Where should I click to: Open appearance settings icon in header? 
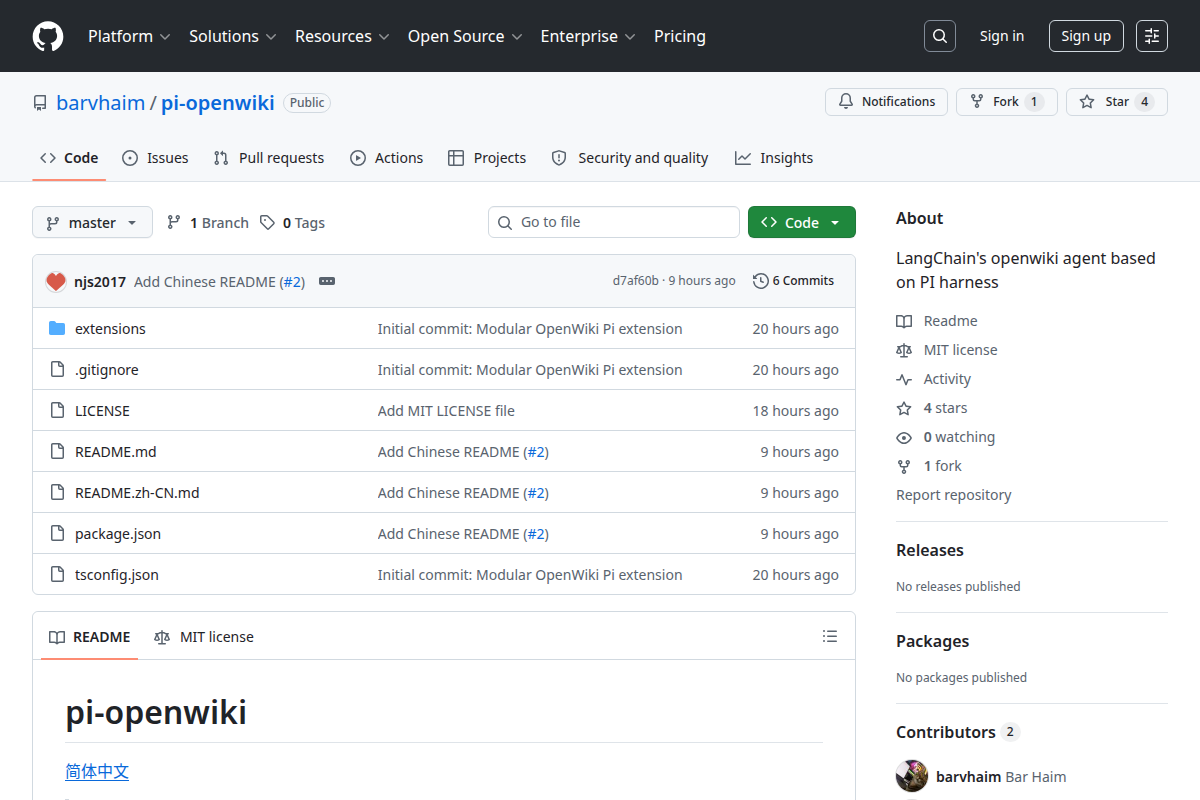1152,36
